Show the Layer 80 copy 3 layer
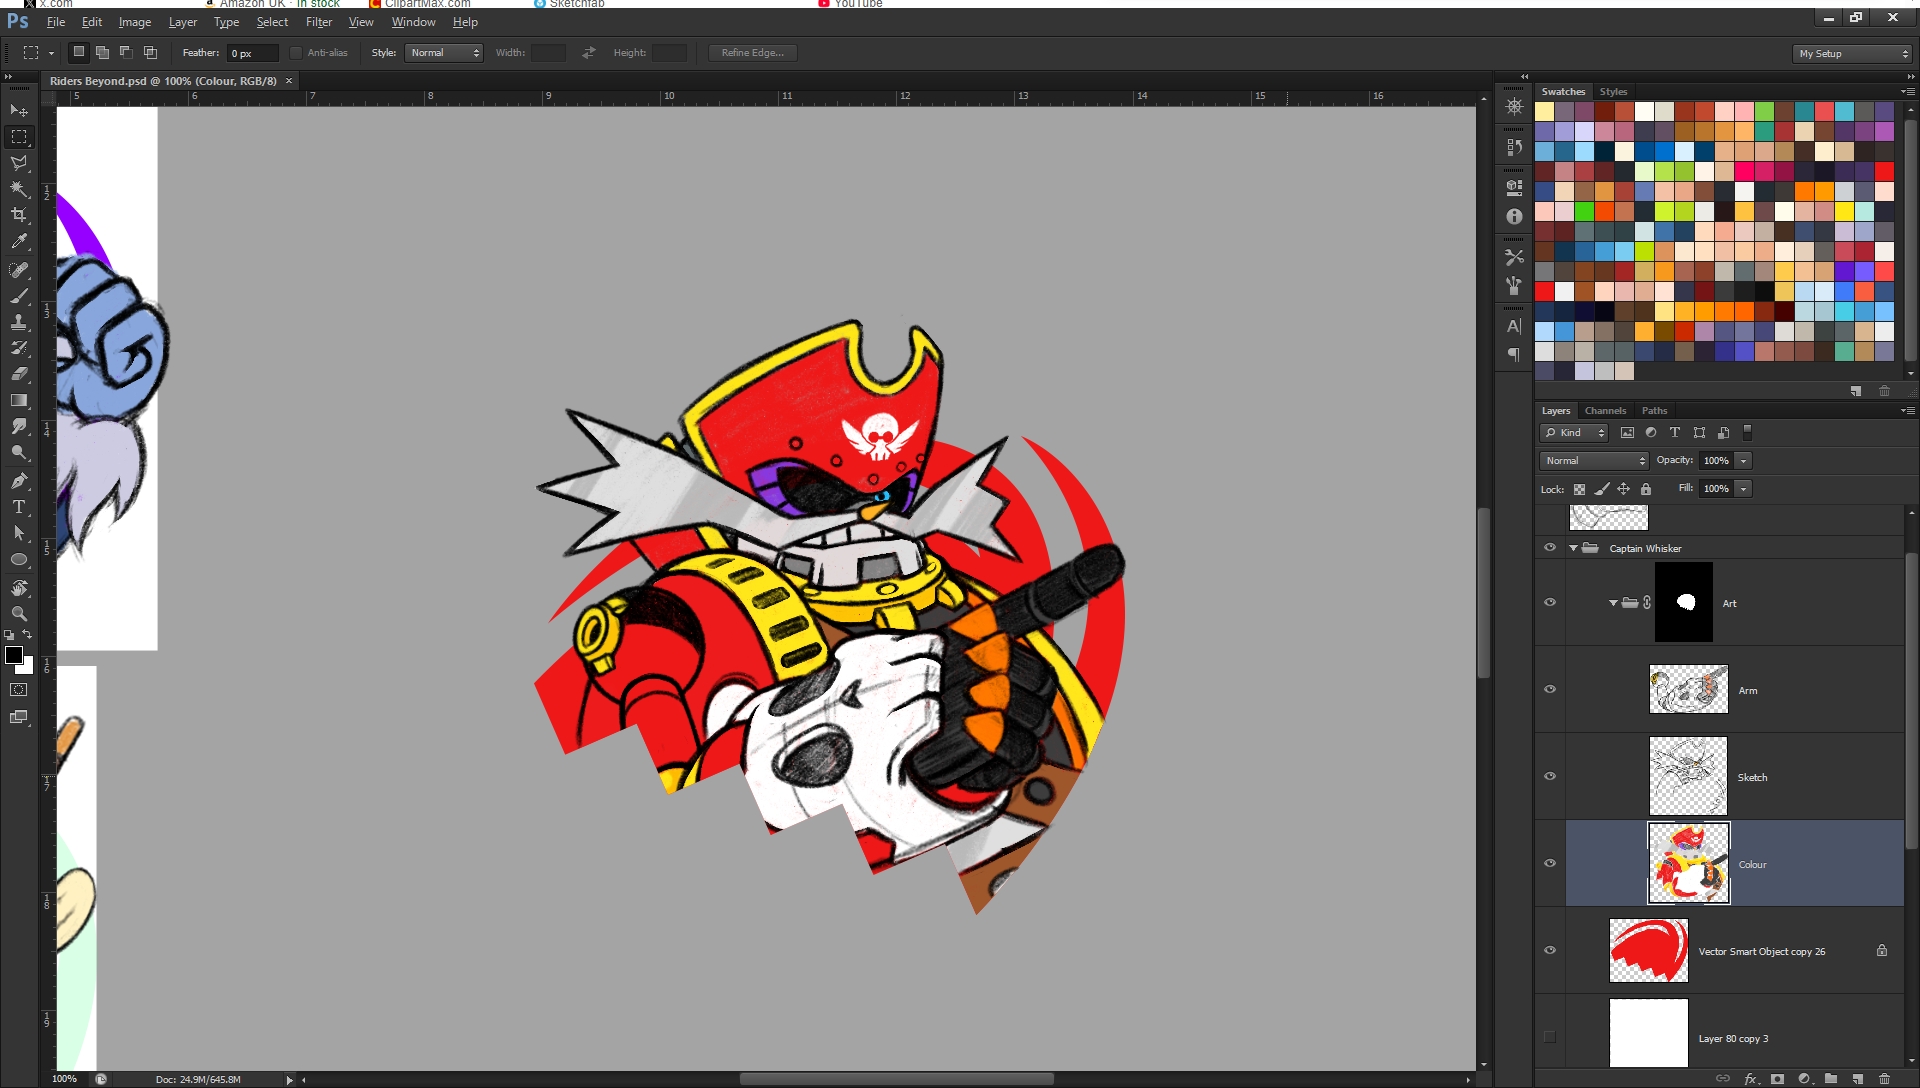1920x1088 pixels. 1550,1038
